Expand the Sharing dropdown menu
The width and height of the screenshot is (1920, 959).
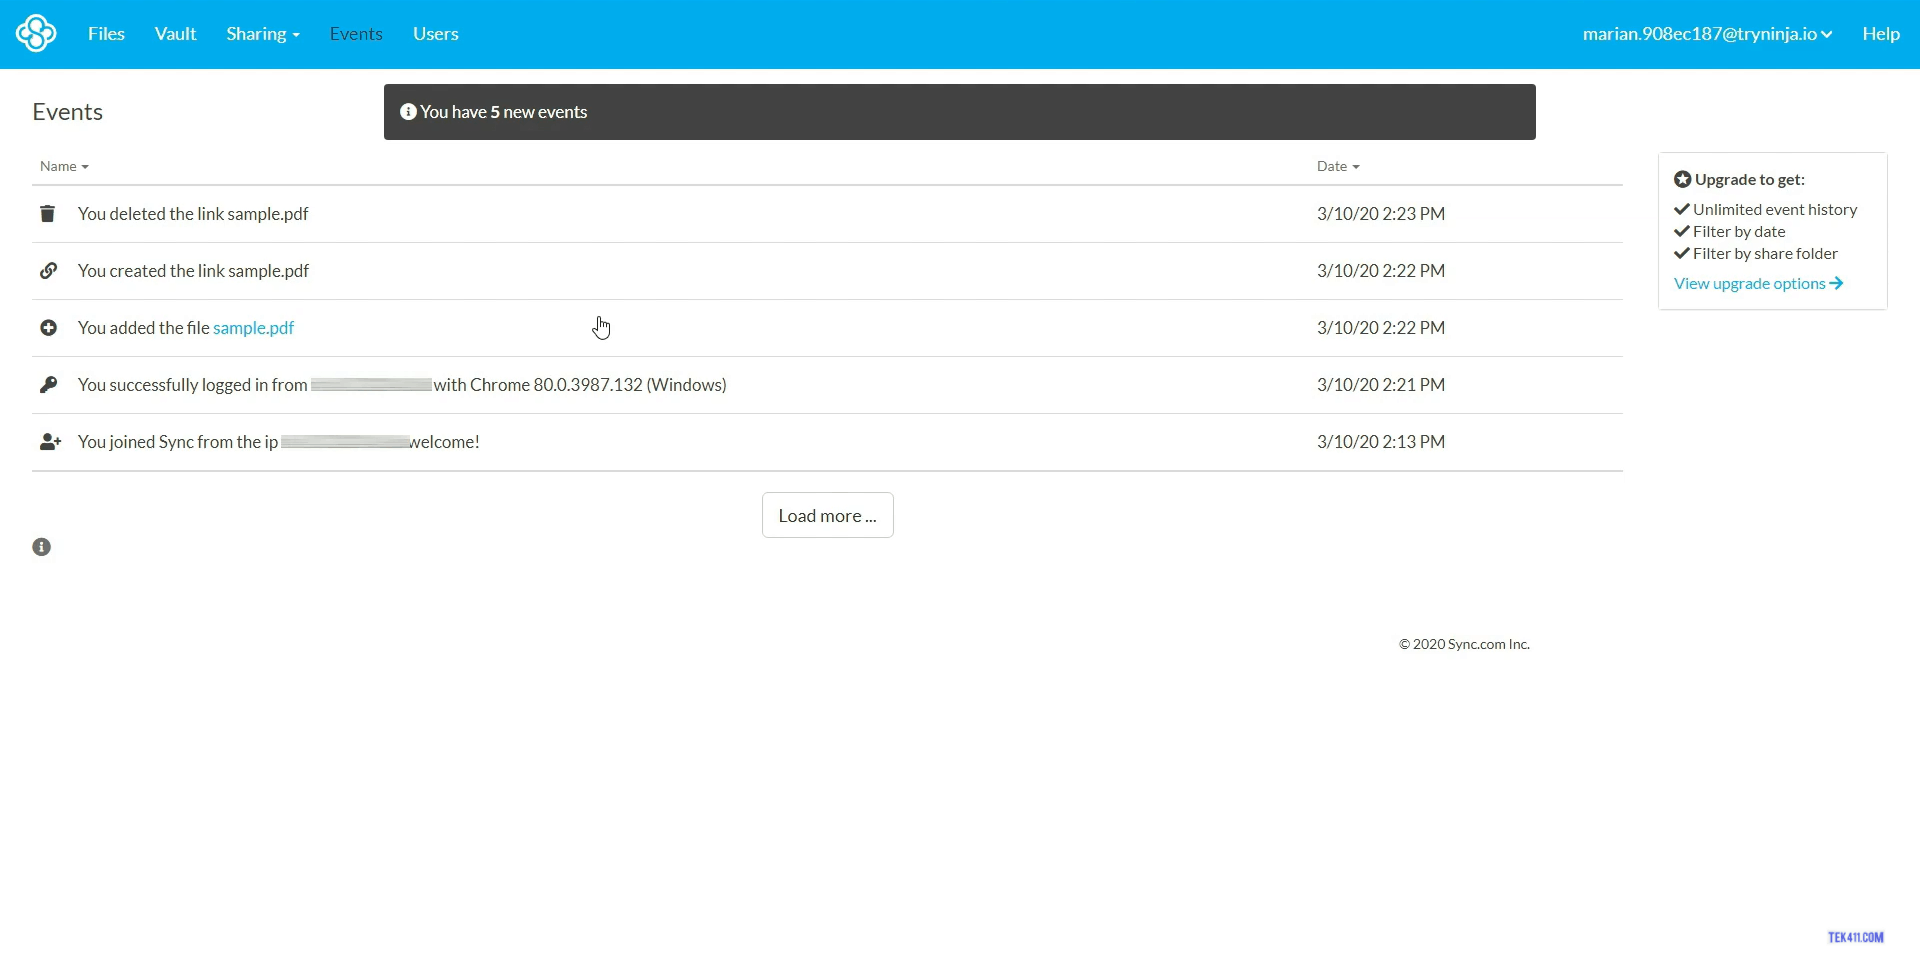point(263,34)
